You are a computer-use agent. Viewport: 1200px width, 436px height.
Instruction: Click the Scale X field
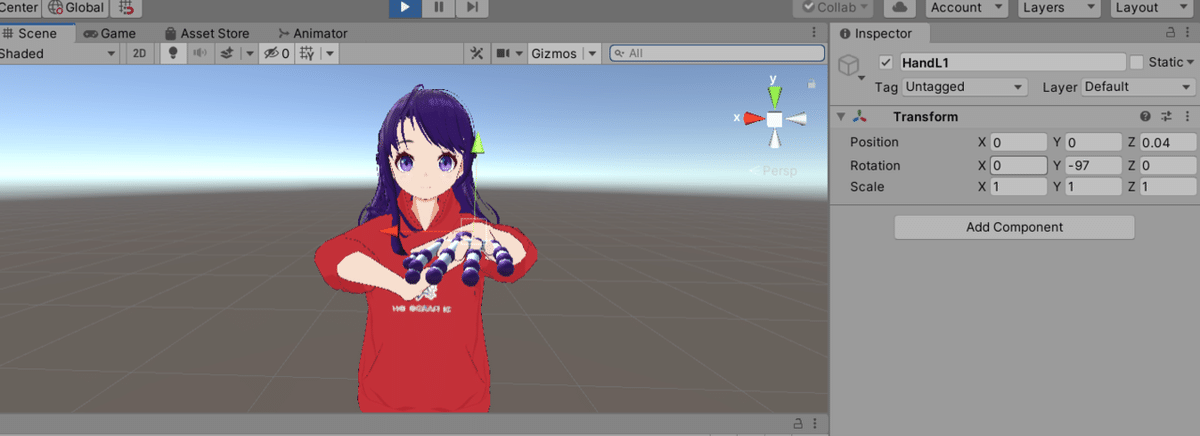click(x=1019, y=187)
